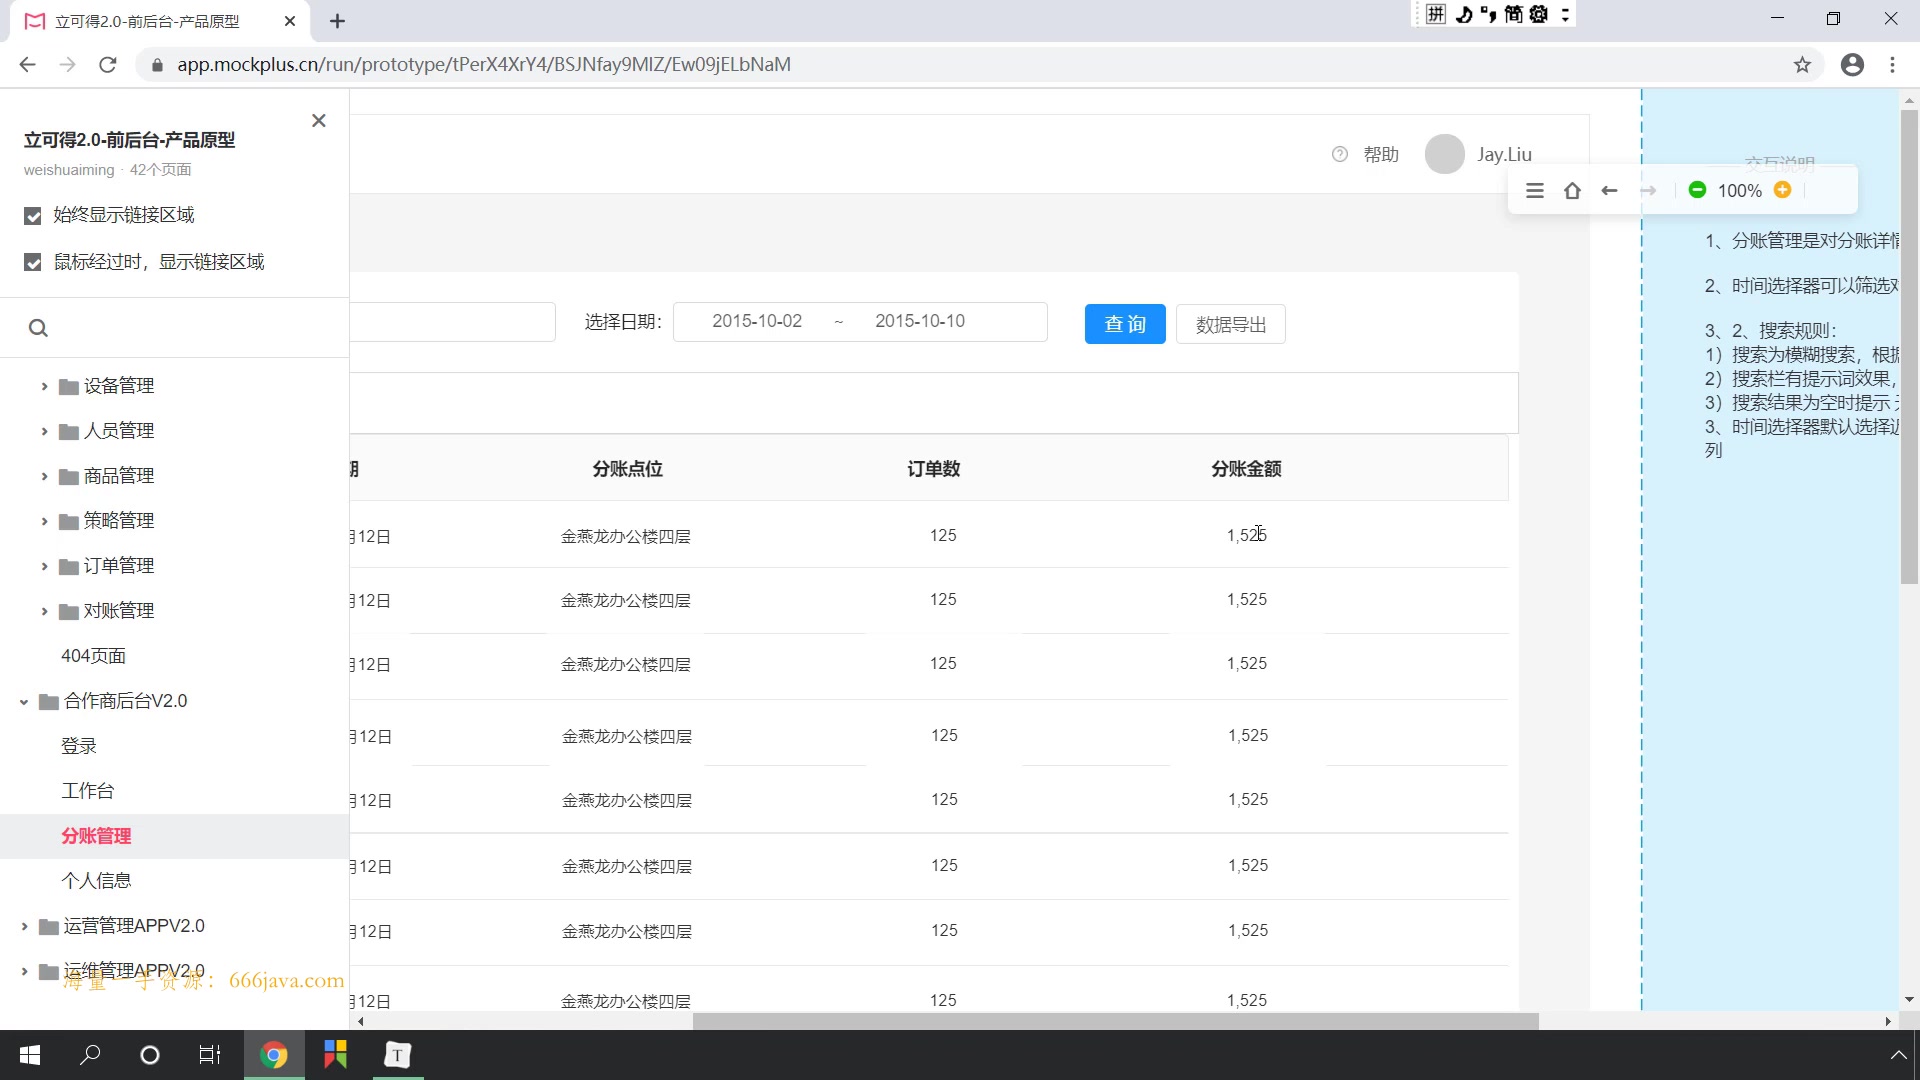This screenshot has width=1920, height=1080.
Task: Expand the 设备管理 folder
Action: pyautogui.click(x=44, y=386)
